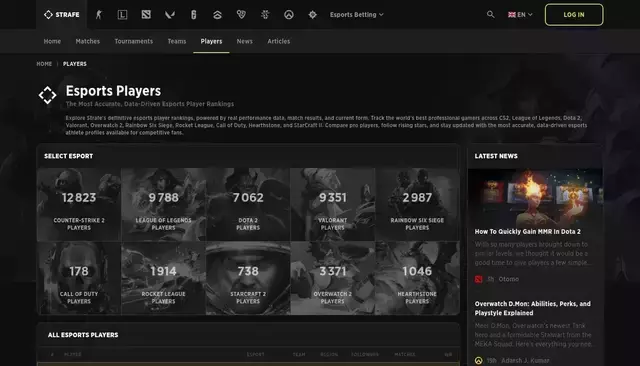The image size is (640, 366).
Task: Select Call of Duty Players card
Action: [x=79, y=278]
